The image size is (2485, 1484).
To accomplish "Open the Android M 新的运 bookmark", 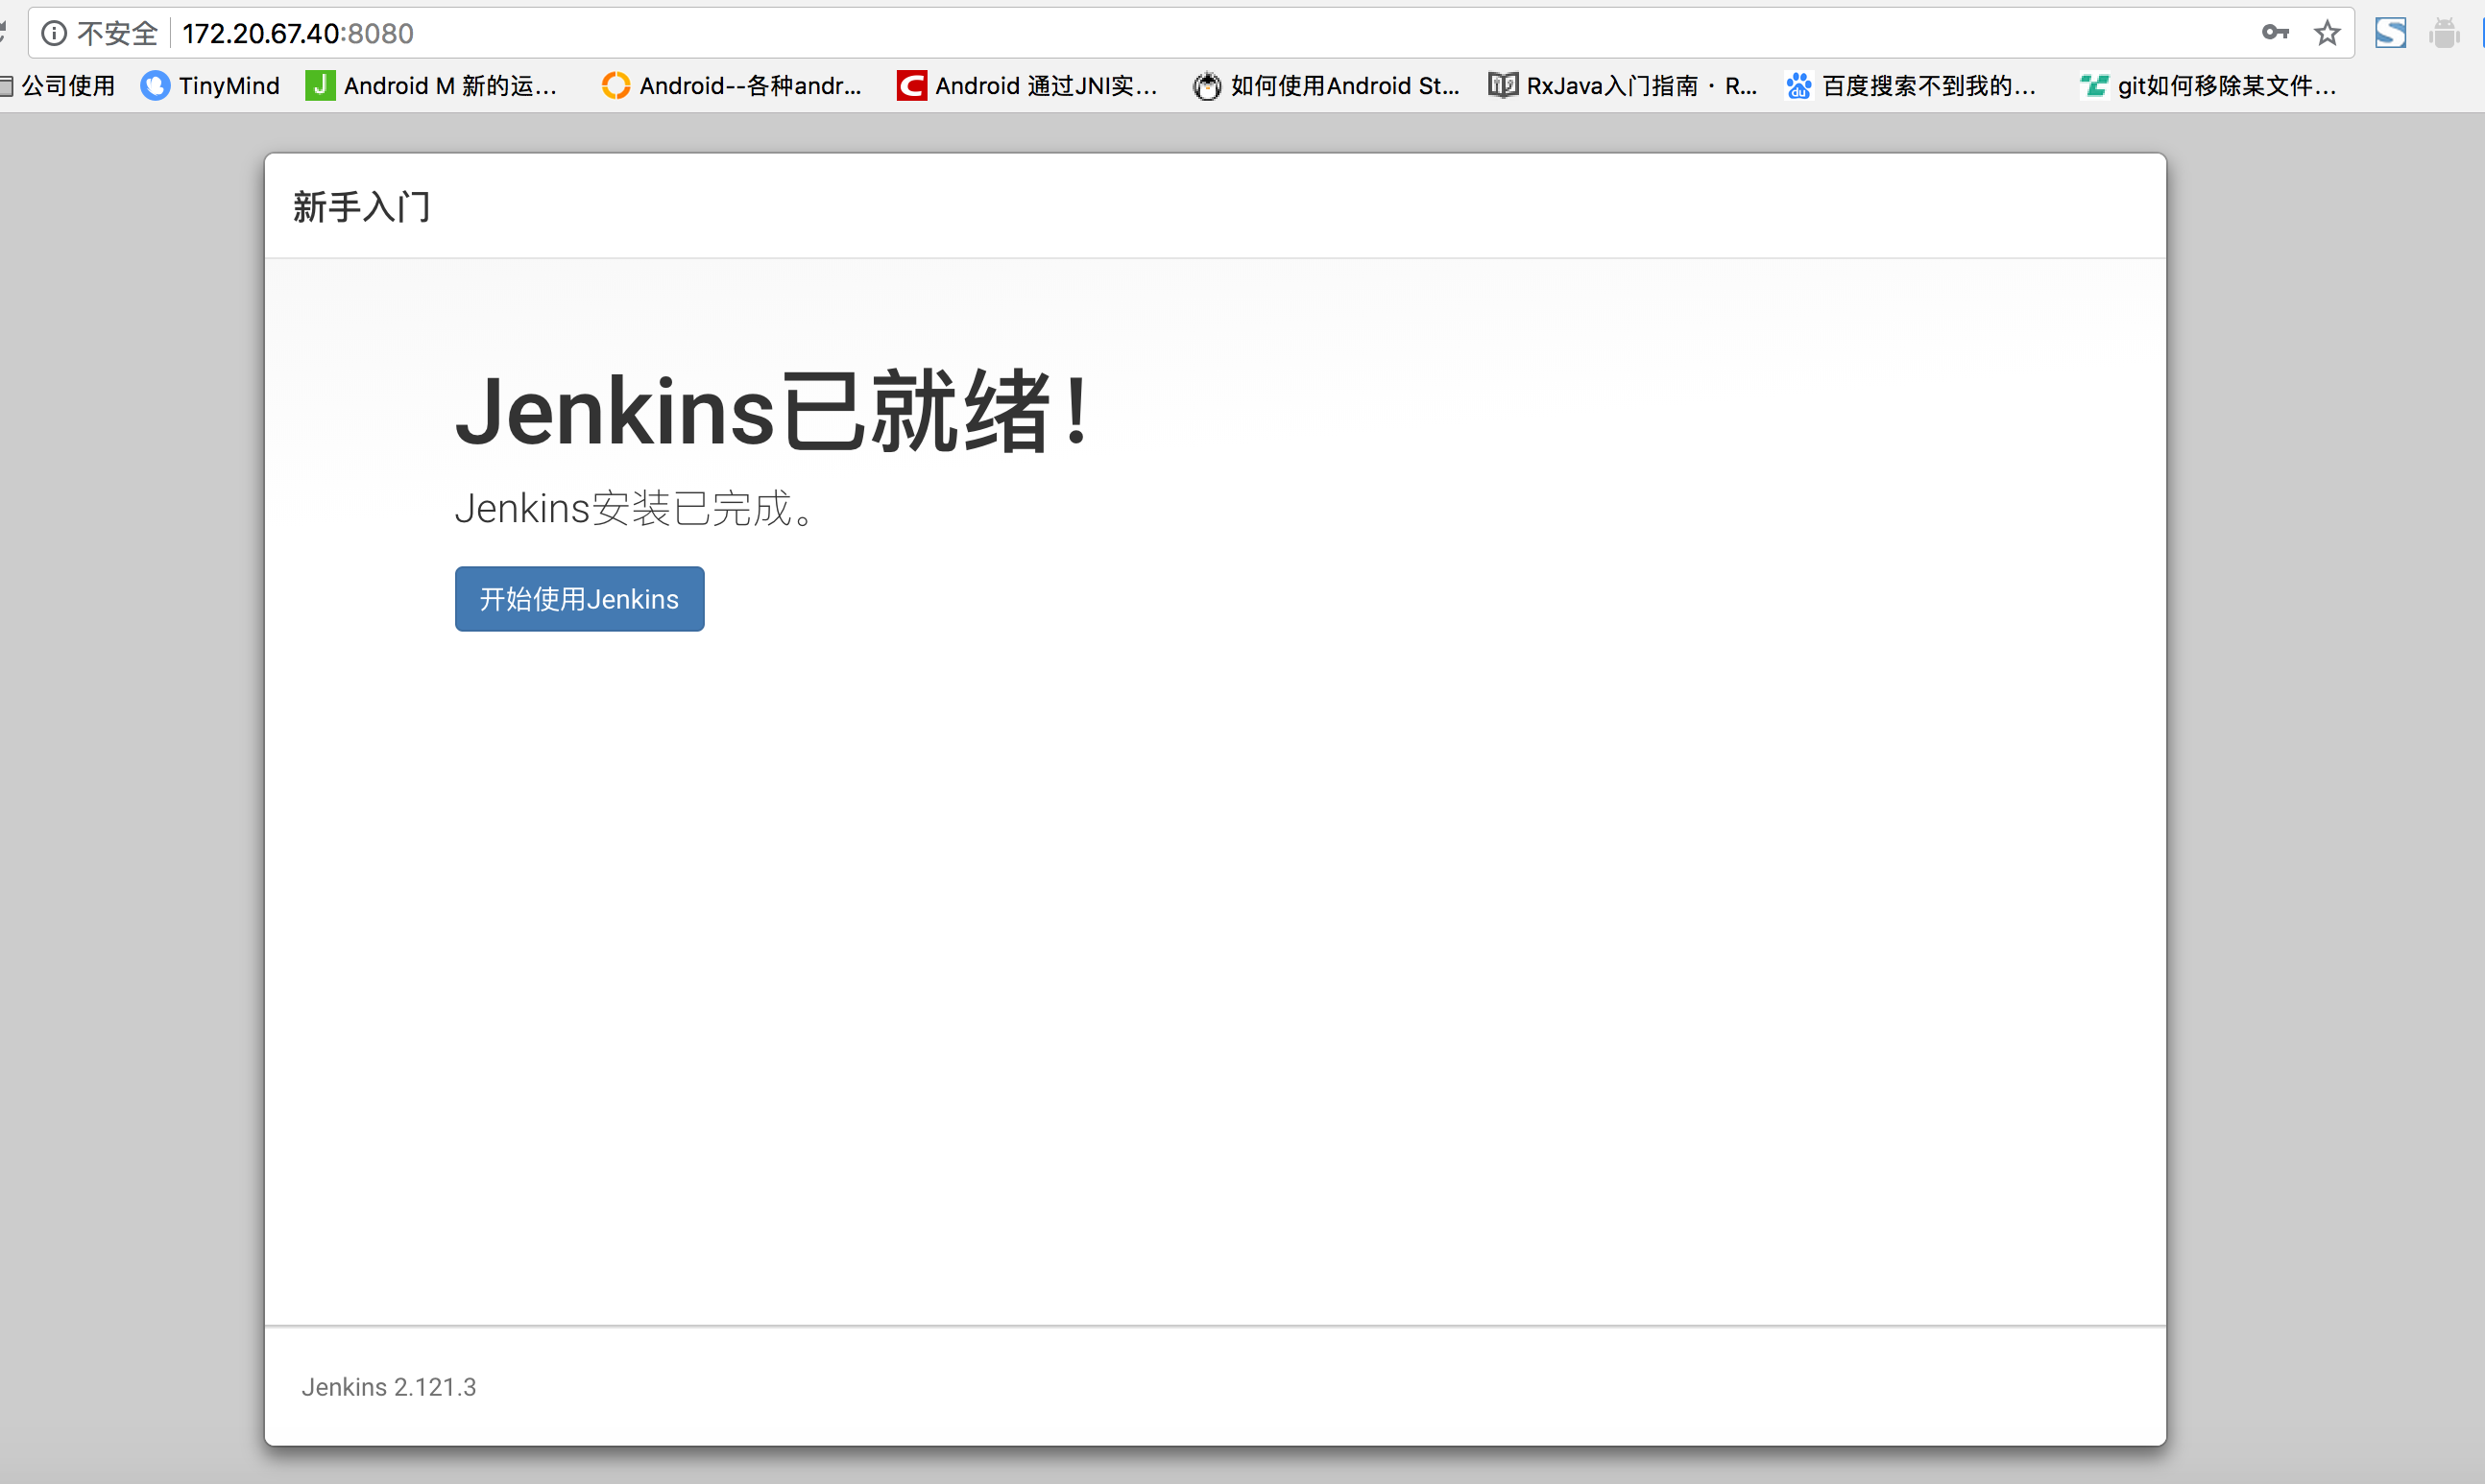I will [x=432, y=86].
